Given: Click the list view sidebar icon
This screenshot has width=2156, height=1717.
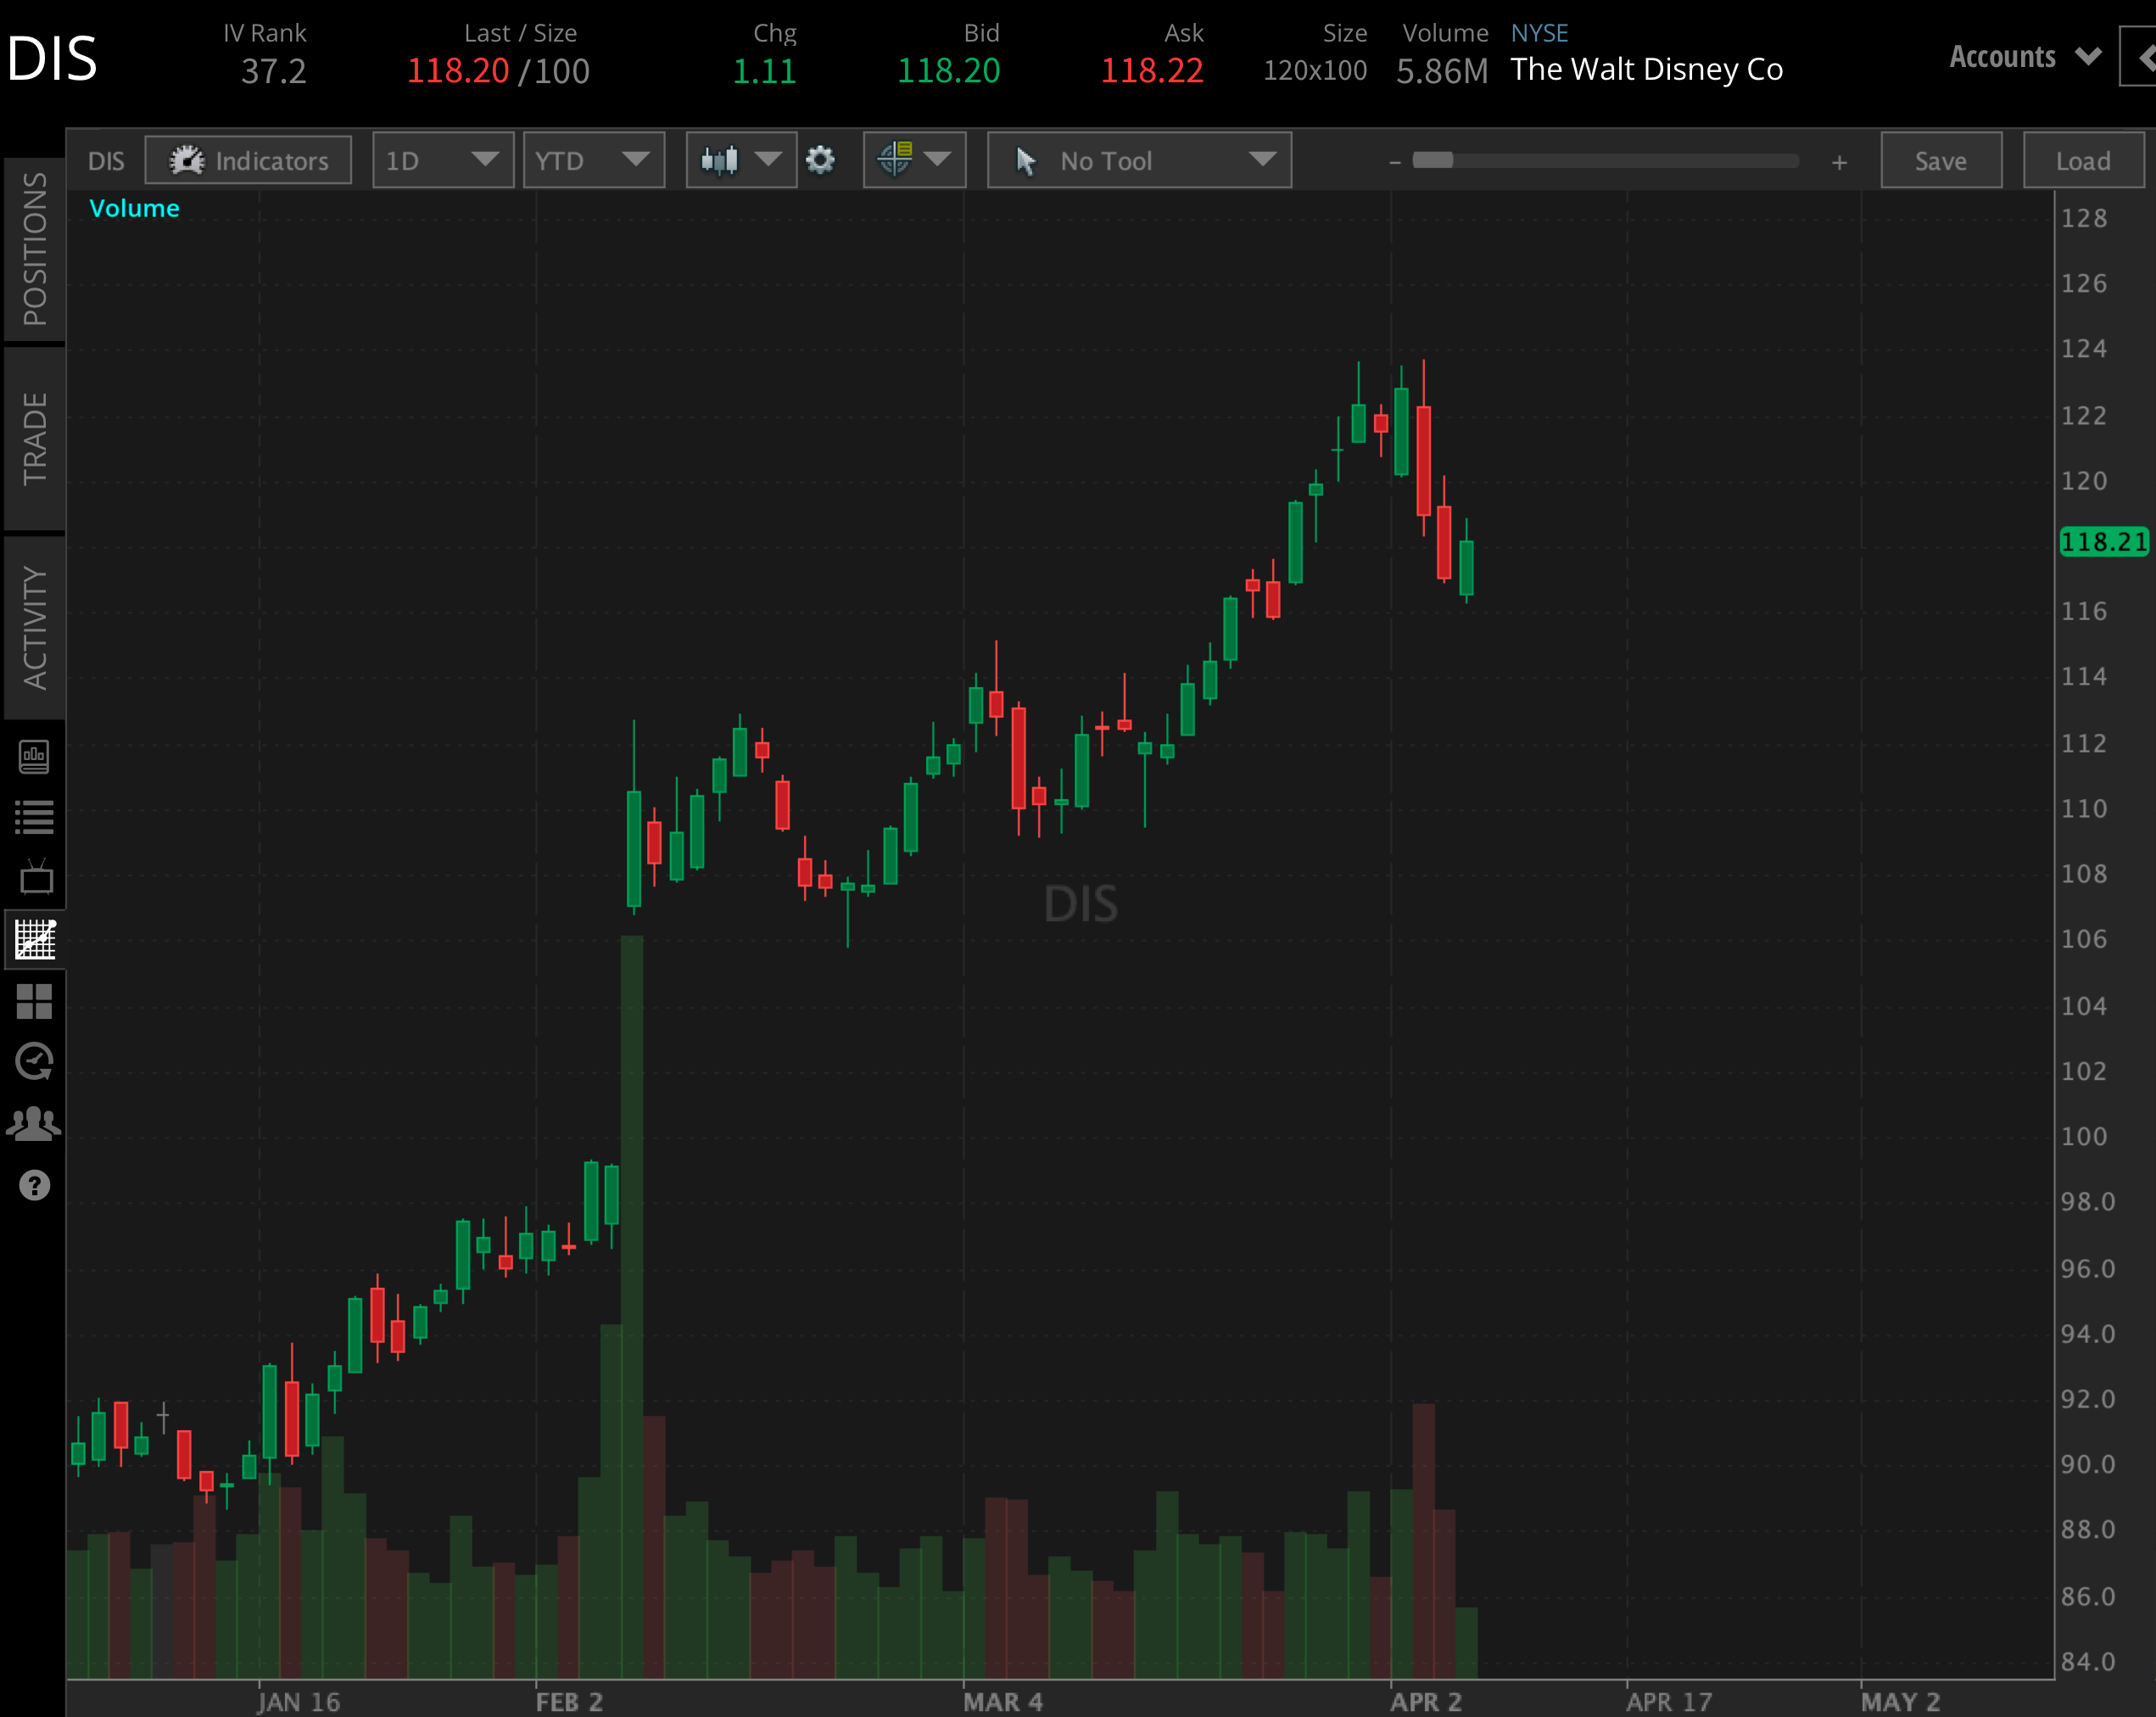Looking at the screenshot, I should click(35, 815).
